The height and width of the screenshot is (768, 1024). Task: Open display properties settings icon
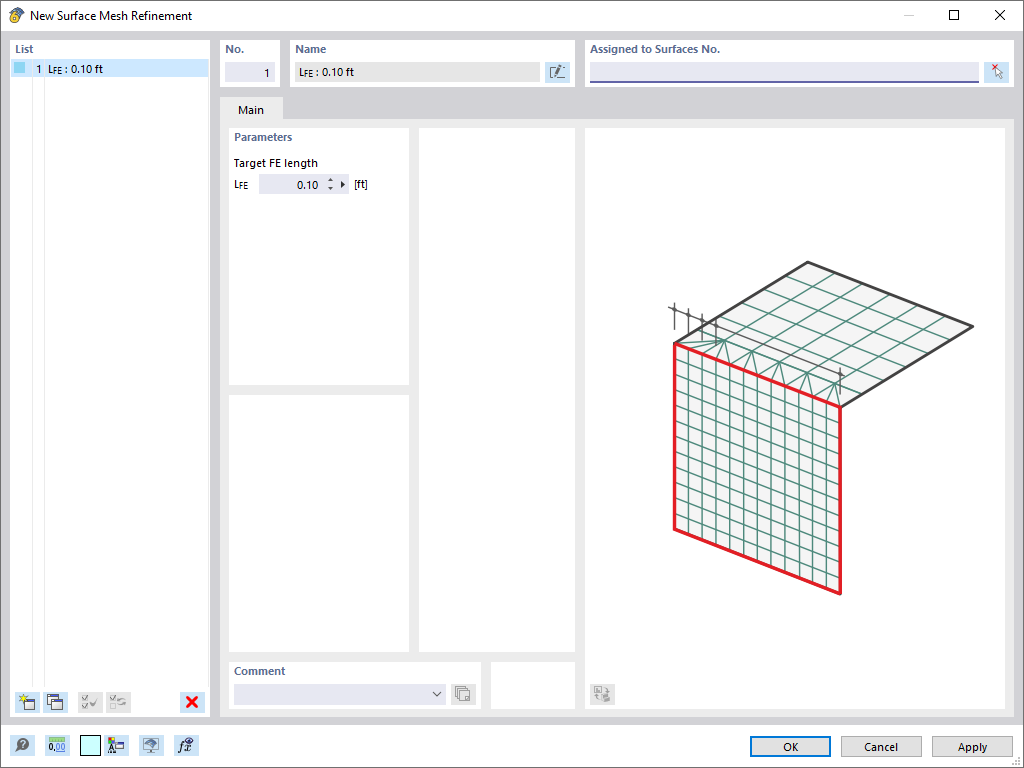(116, 745)
